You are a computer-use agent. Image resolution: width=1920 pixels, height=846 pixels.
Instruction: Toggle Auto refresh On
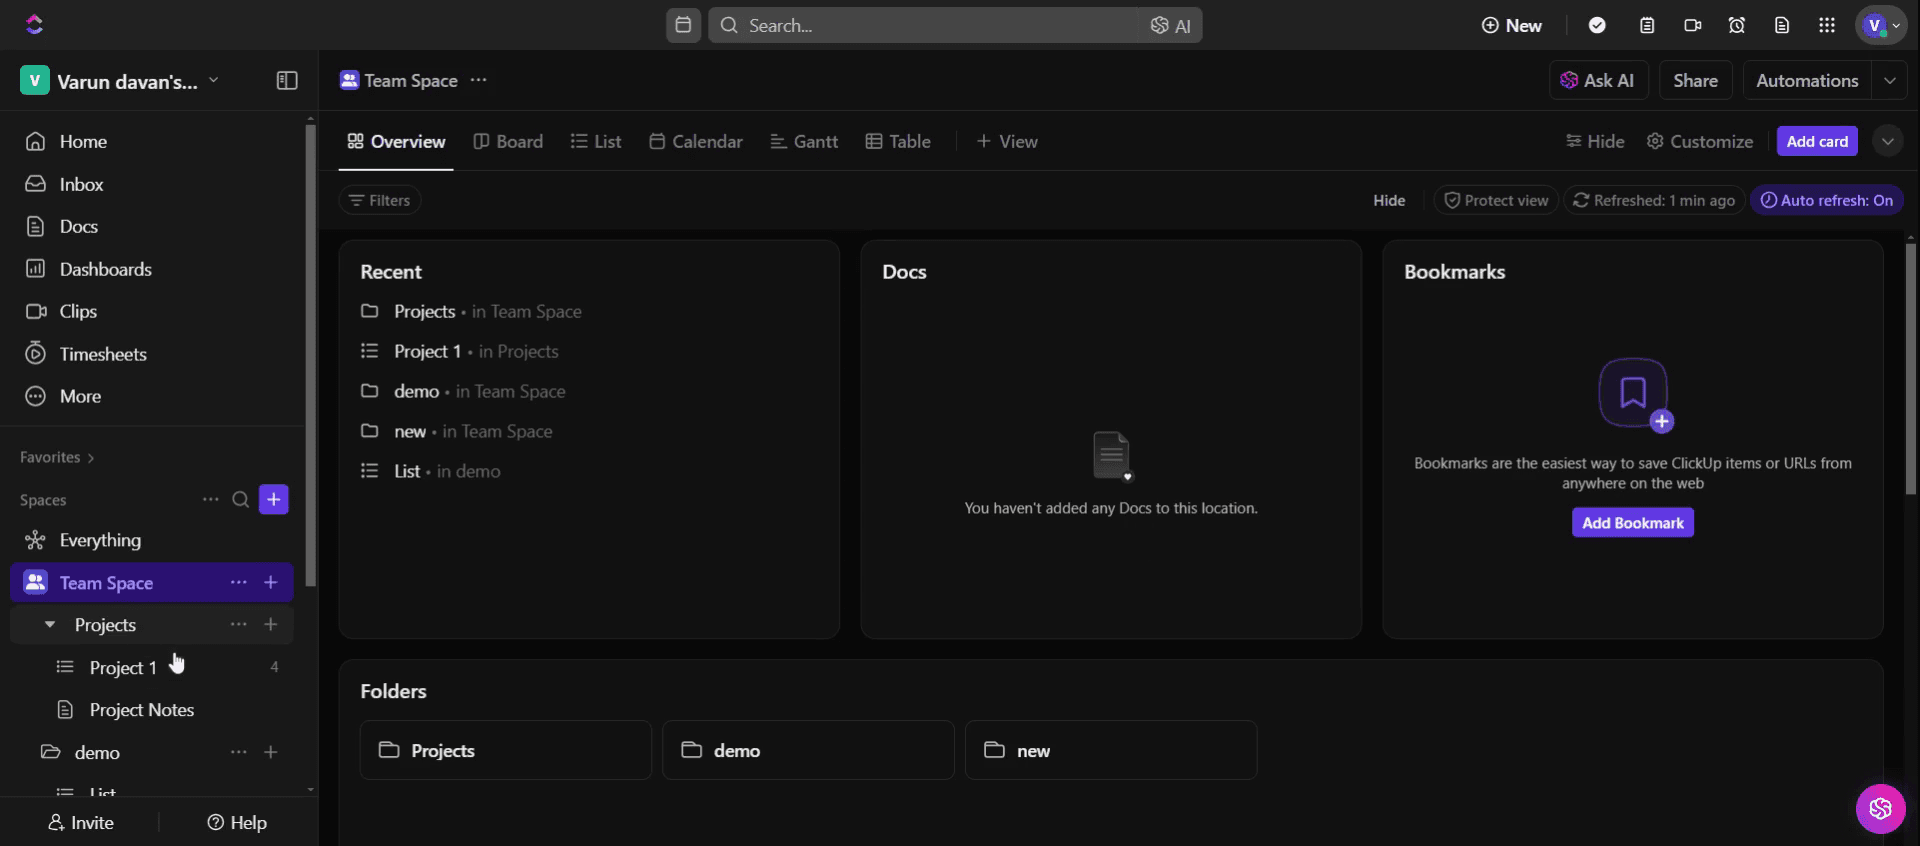[x=1826, y=200]
